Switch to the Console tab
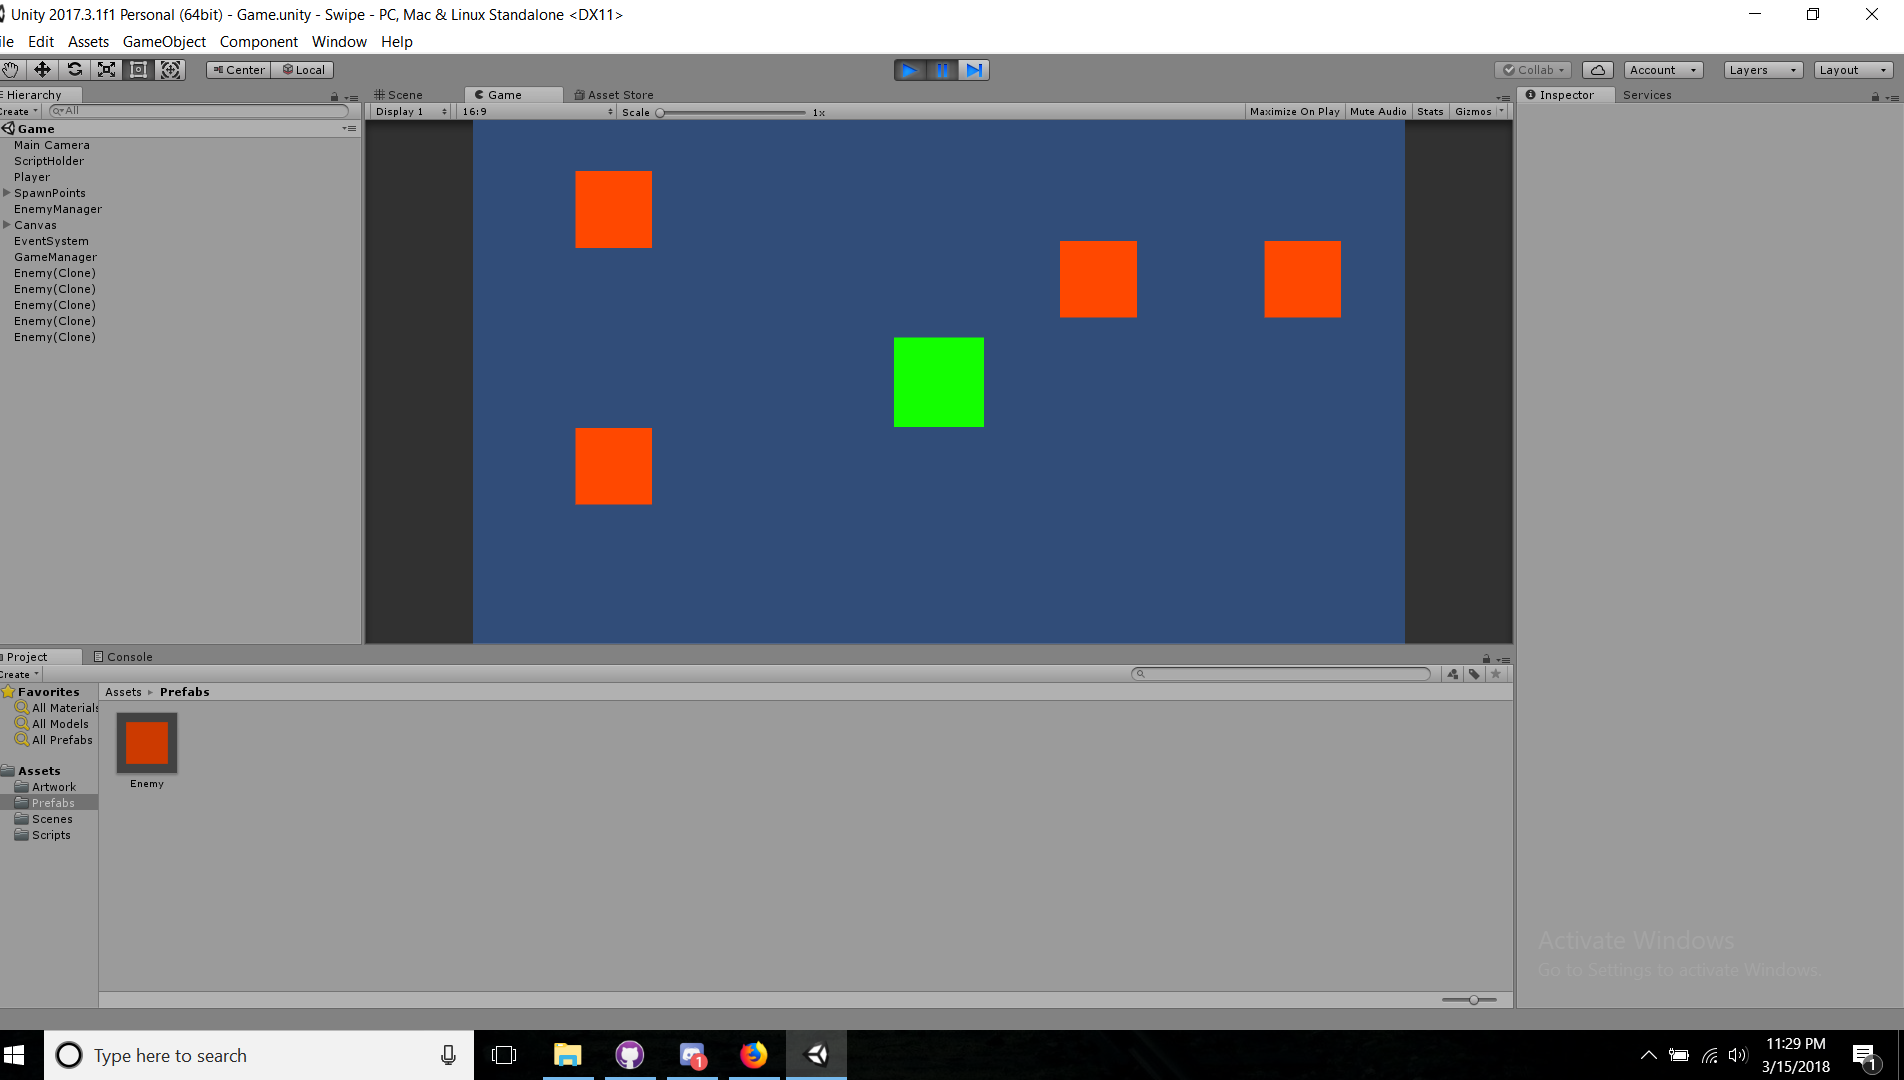The image size is (1904, 1080). (x=123, y=657)
